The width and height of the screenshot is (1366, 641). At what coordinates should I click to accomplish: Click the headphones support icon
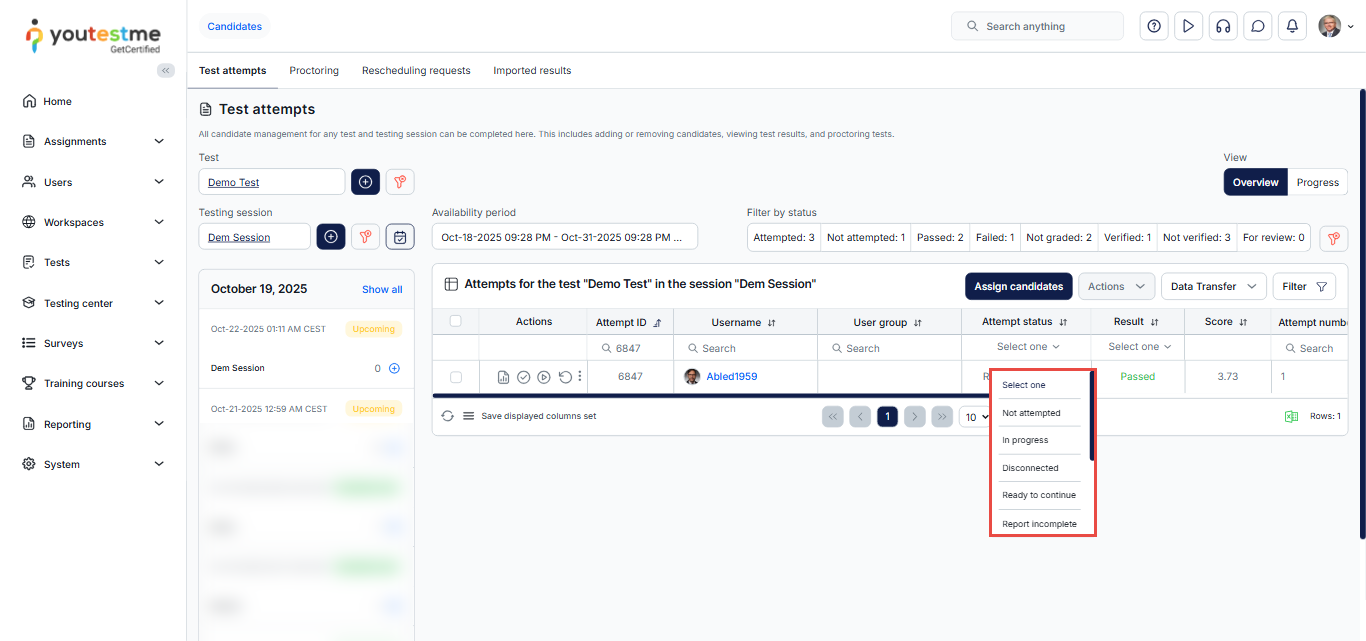click(1222, 27)
